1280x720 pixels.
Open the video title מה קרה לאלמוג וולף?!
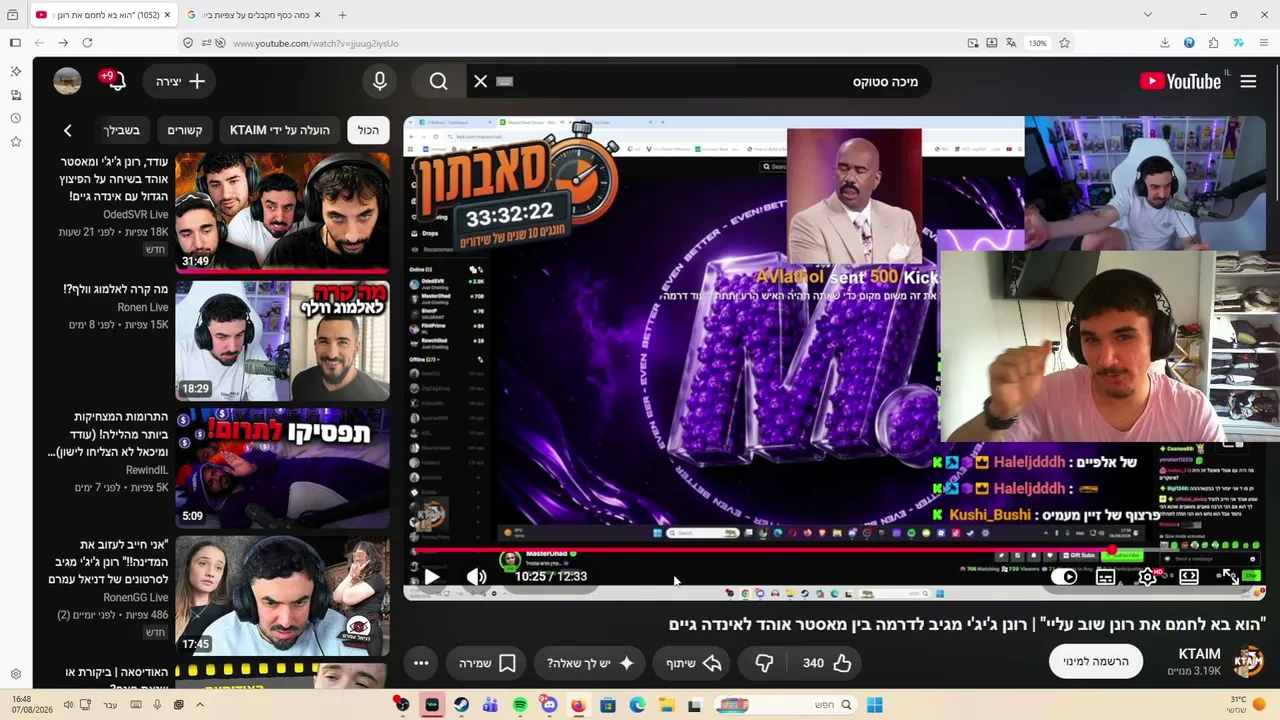(x=116, y=289)
